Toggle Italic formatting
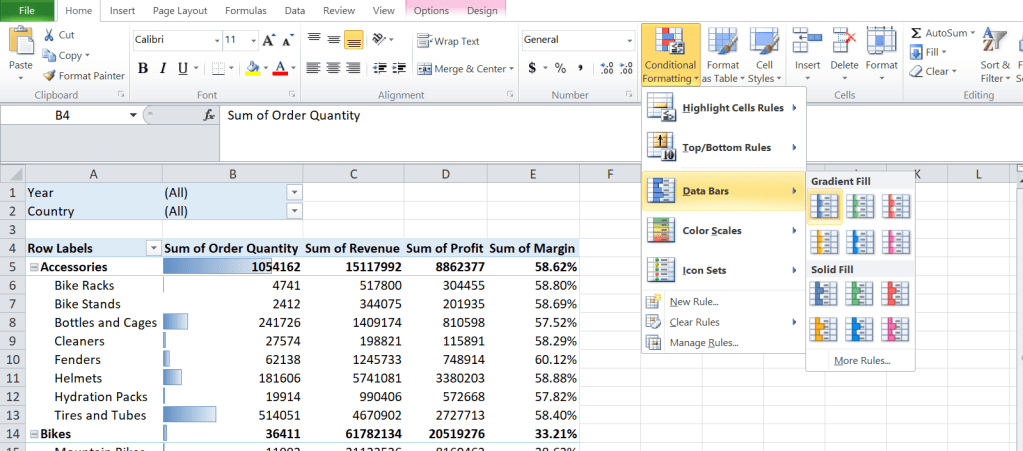 click(165, 69)
